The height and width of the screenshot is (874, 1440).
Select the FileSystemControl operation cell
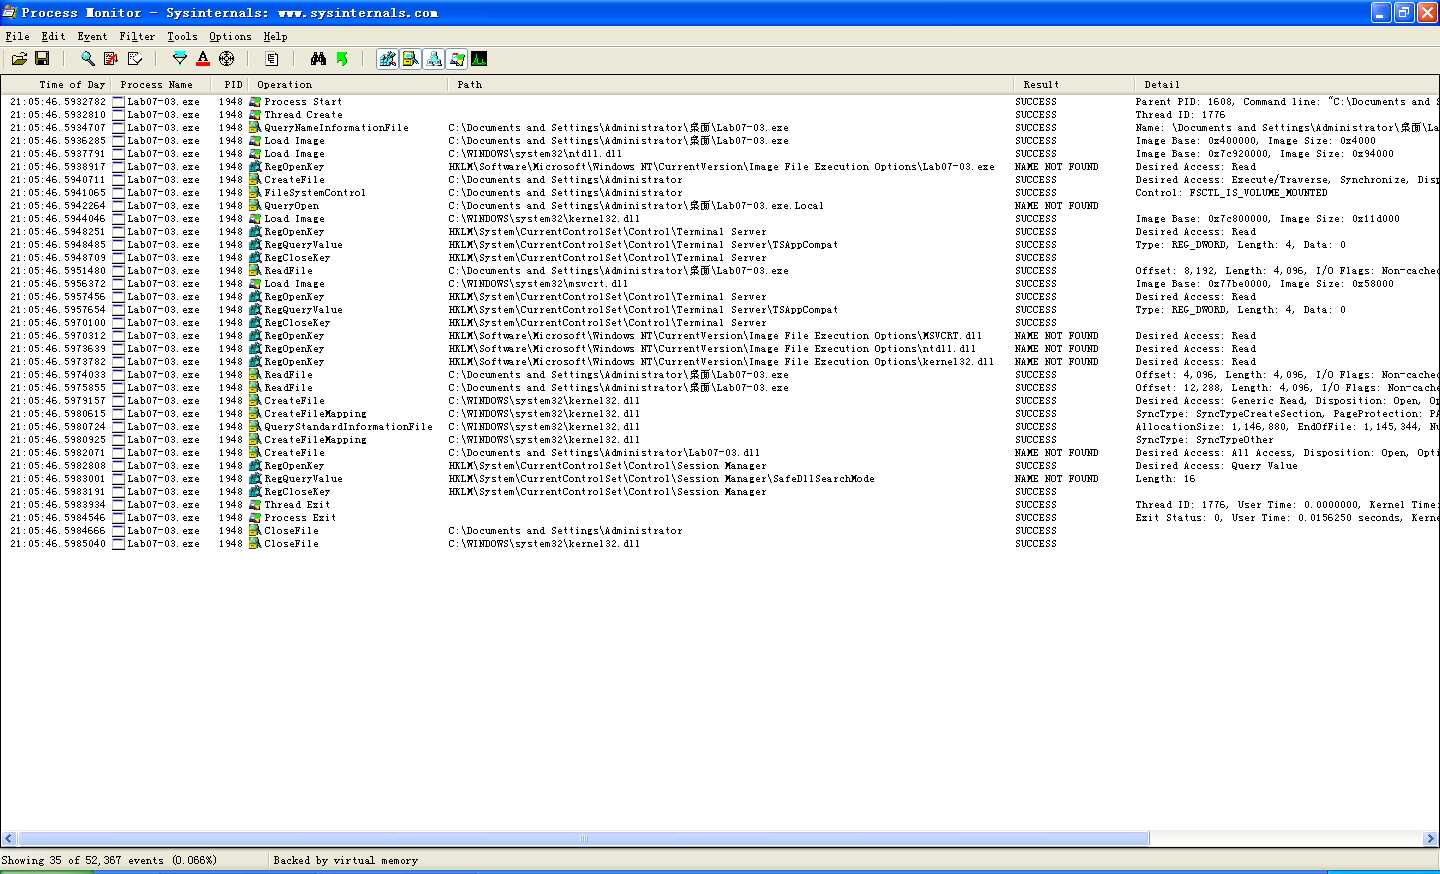click(315, 193)
